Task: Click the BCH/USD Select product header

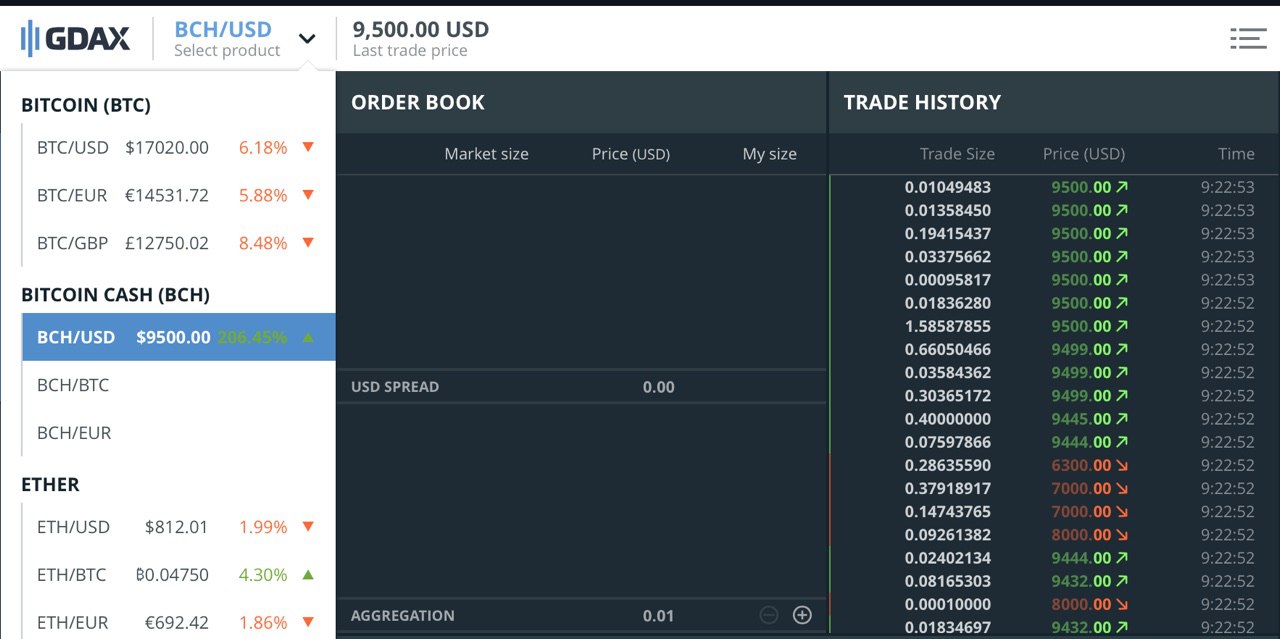Action: (x=227, y=39)
